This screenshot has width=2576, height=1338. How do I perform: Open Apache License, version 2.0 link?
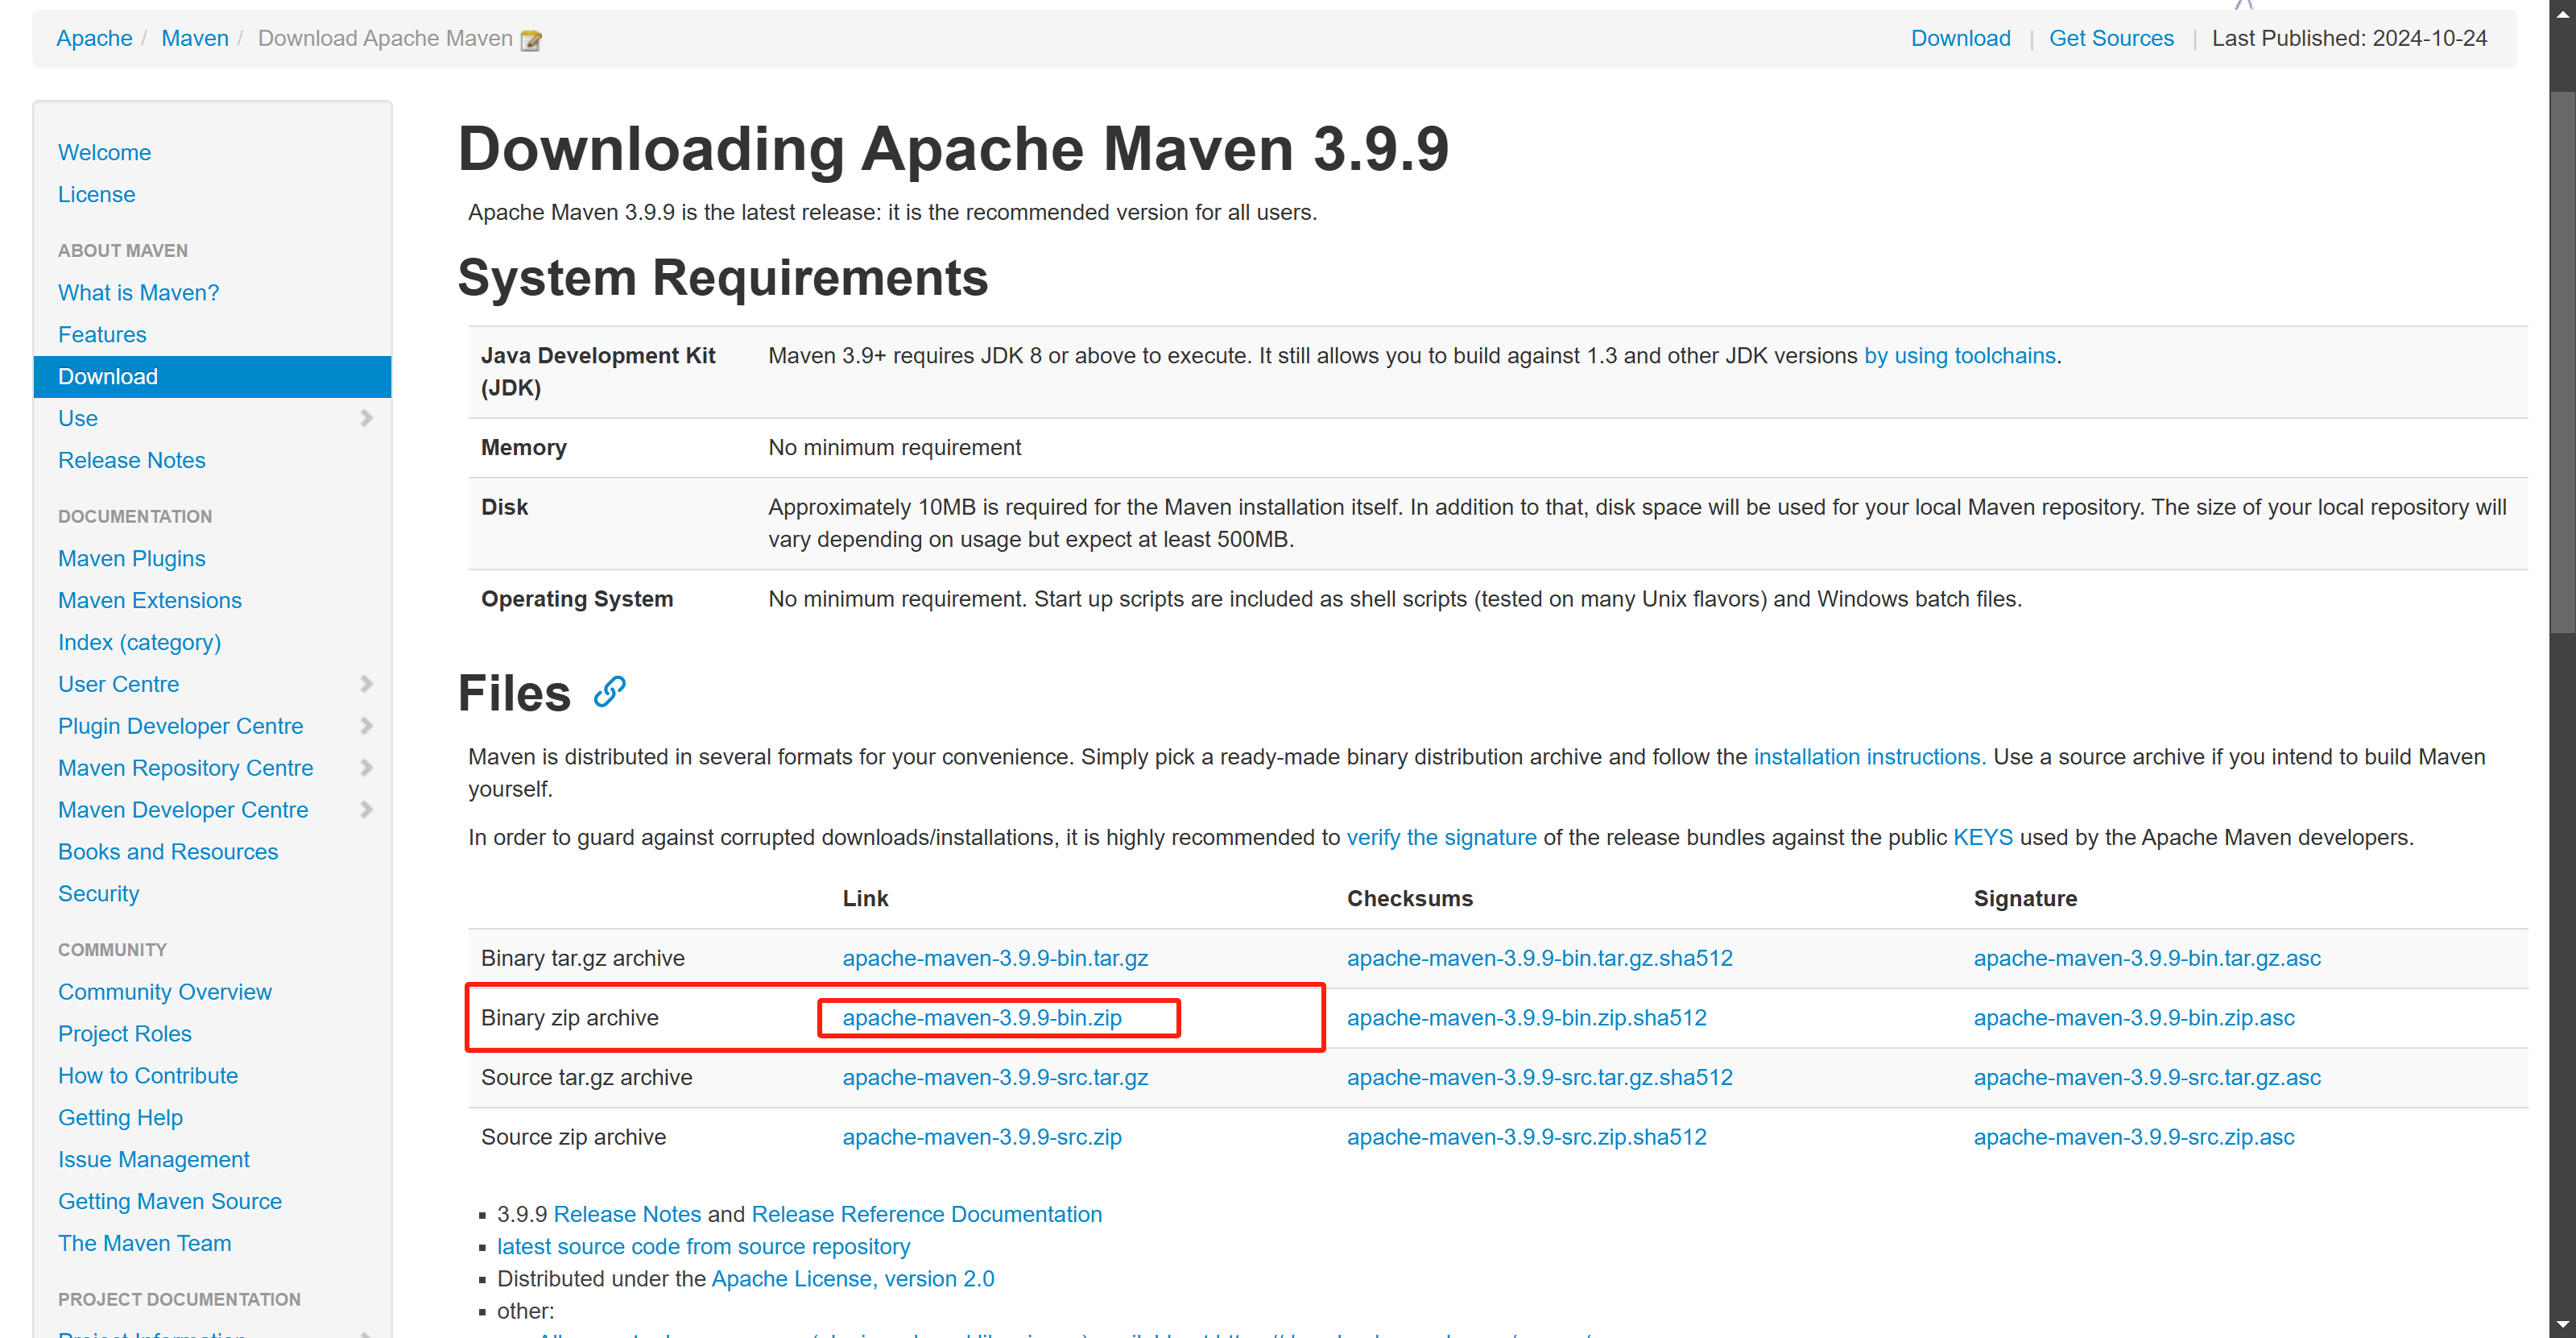[852, 1279]
